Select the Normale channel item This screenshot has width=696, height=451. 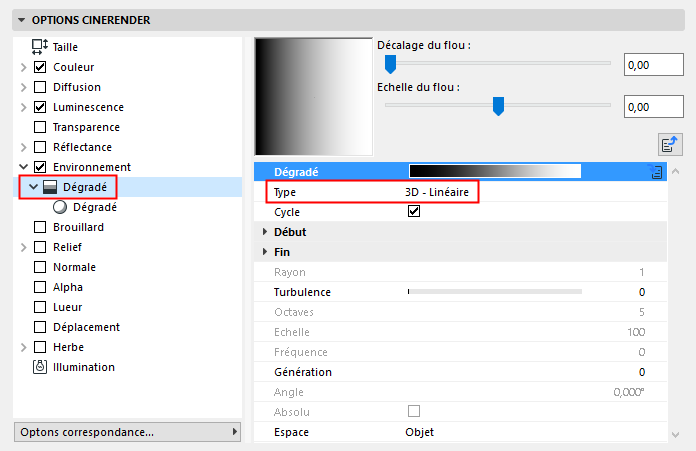pyautogui.click(x=74, y=267)
